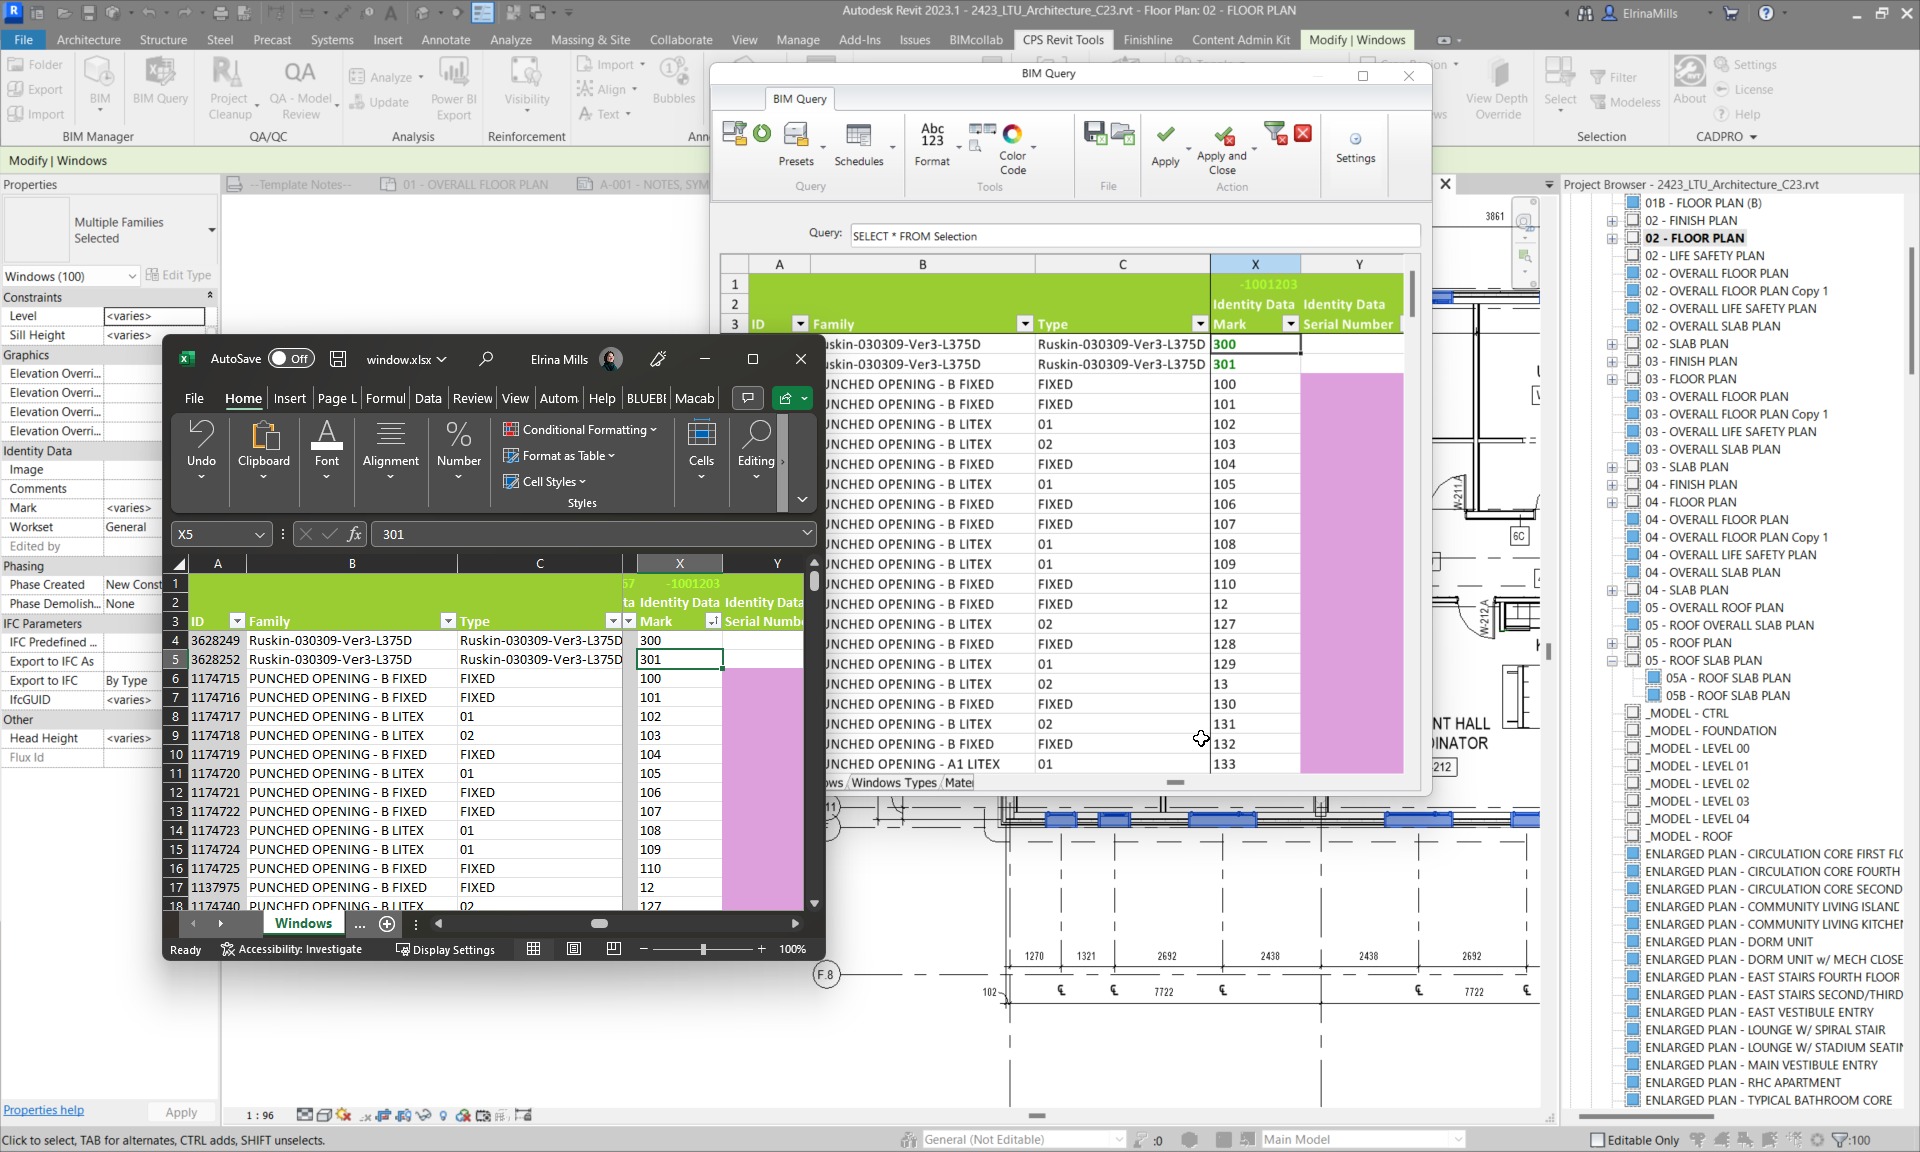Click the Excel zoom slider handle
This screenshot has height=1152, width=1920.
(703, 949)
